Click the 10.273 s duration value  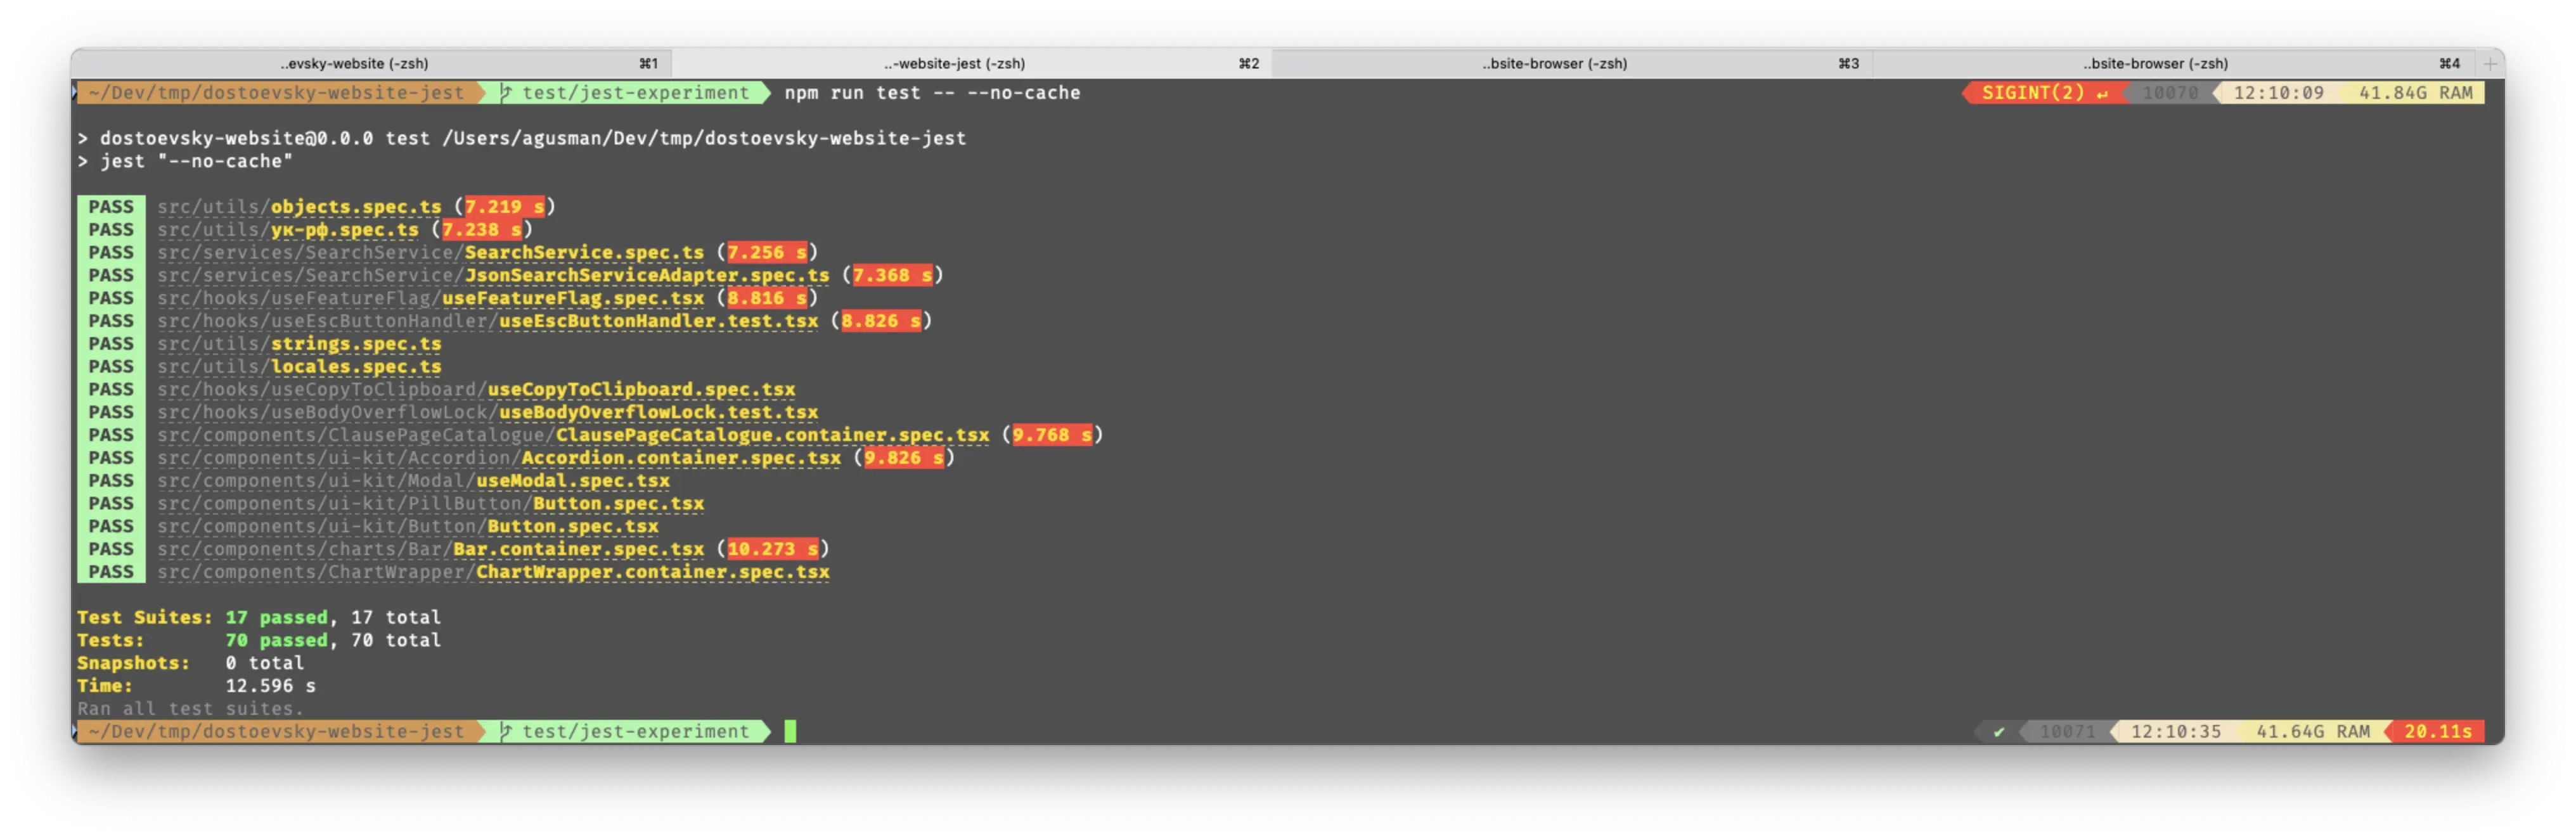tap(773, 550)
